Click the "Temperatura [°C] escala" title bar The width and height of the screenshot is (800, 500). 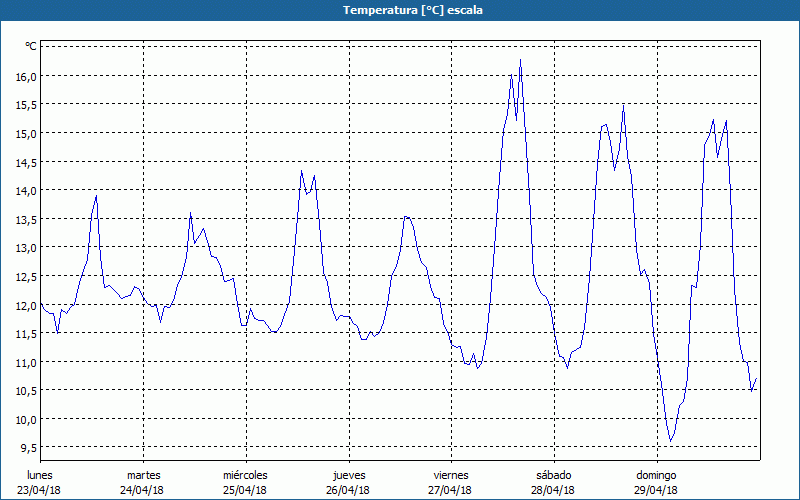tap(400, 10)
